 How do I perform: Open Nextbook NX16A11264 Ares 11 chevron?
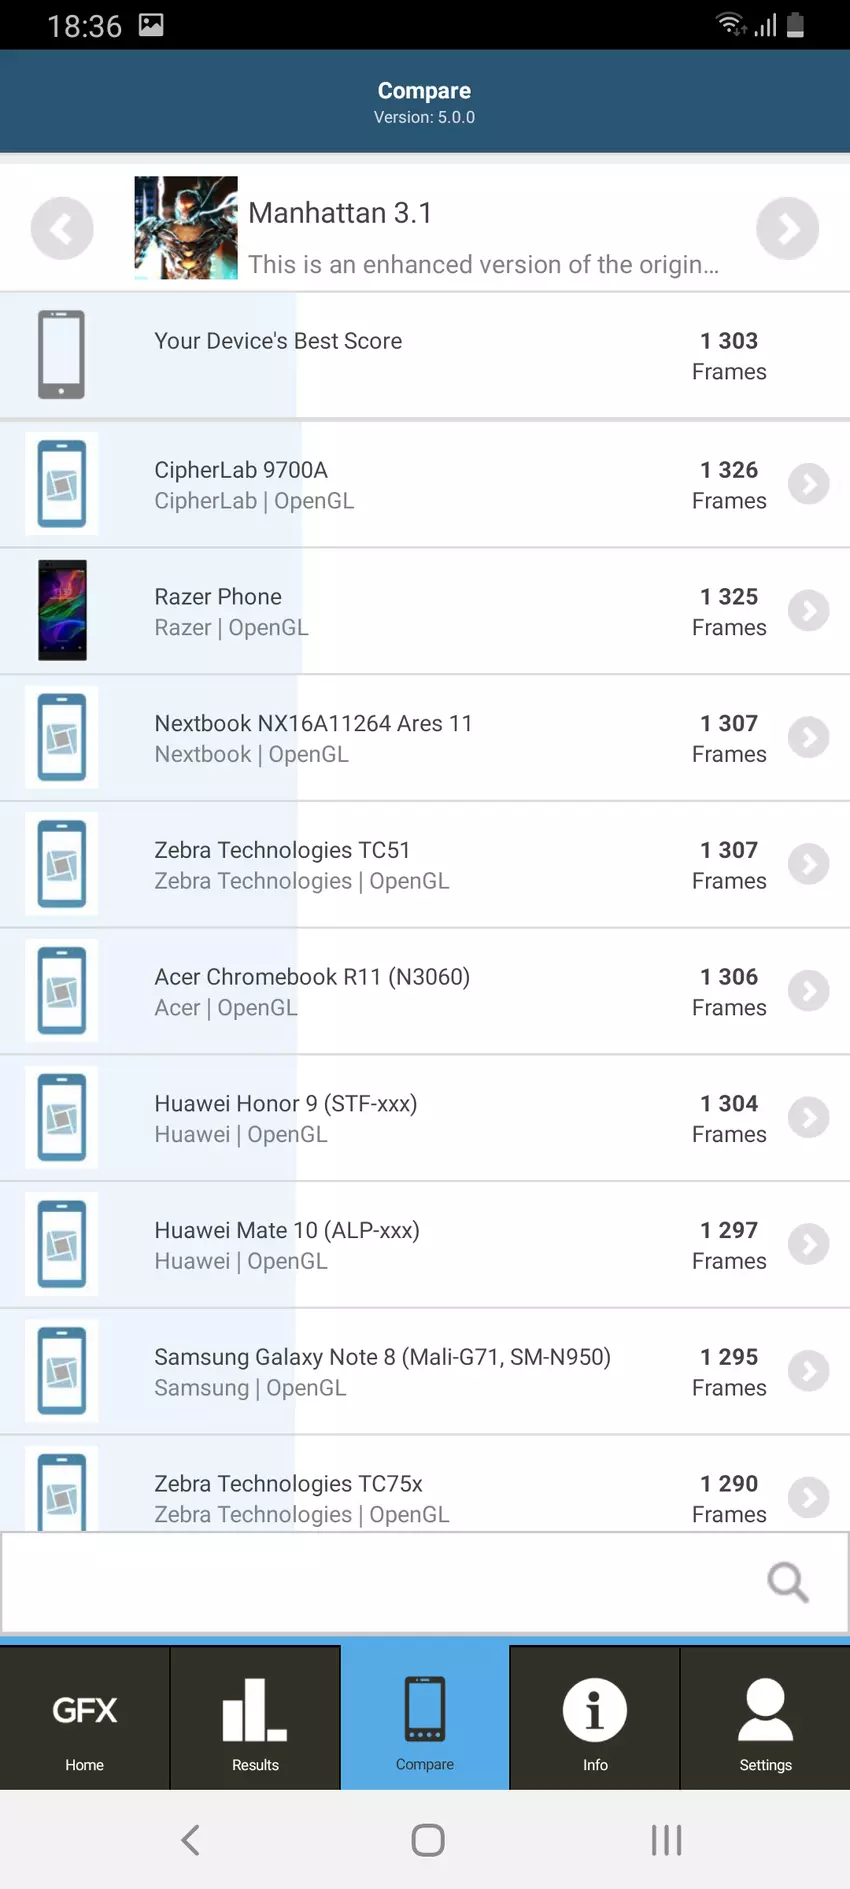tap(808, 738)
